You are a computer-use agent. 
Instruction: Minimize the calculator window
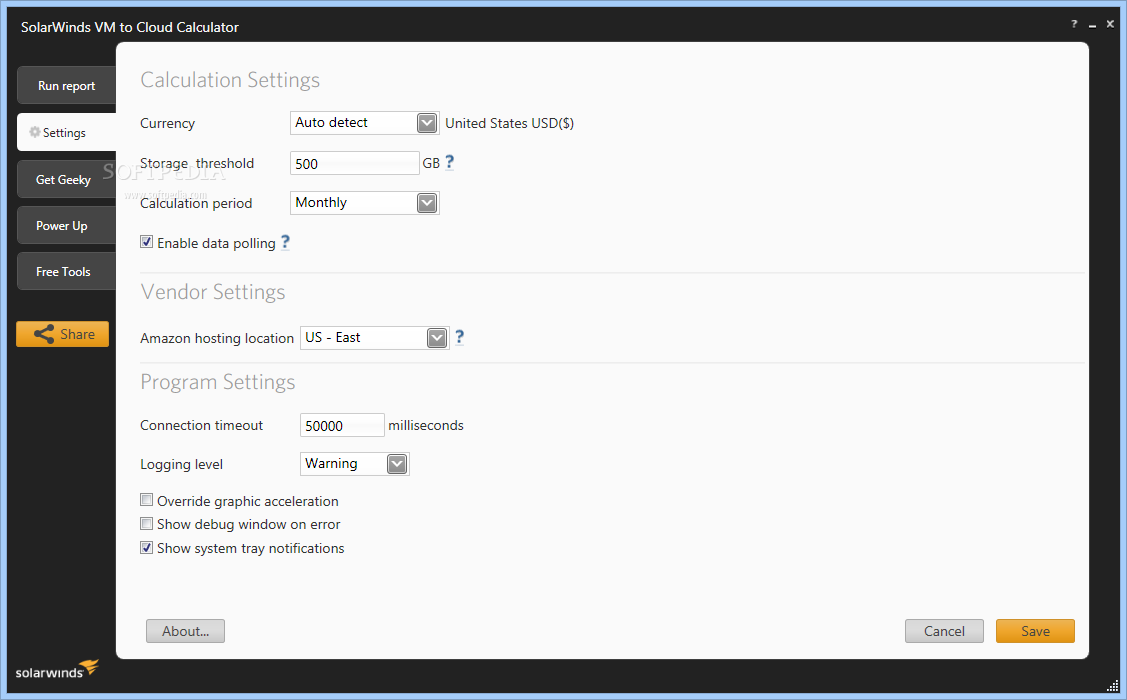click(x=1092, y=25)
